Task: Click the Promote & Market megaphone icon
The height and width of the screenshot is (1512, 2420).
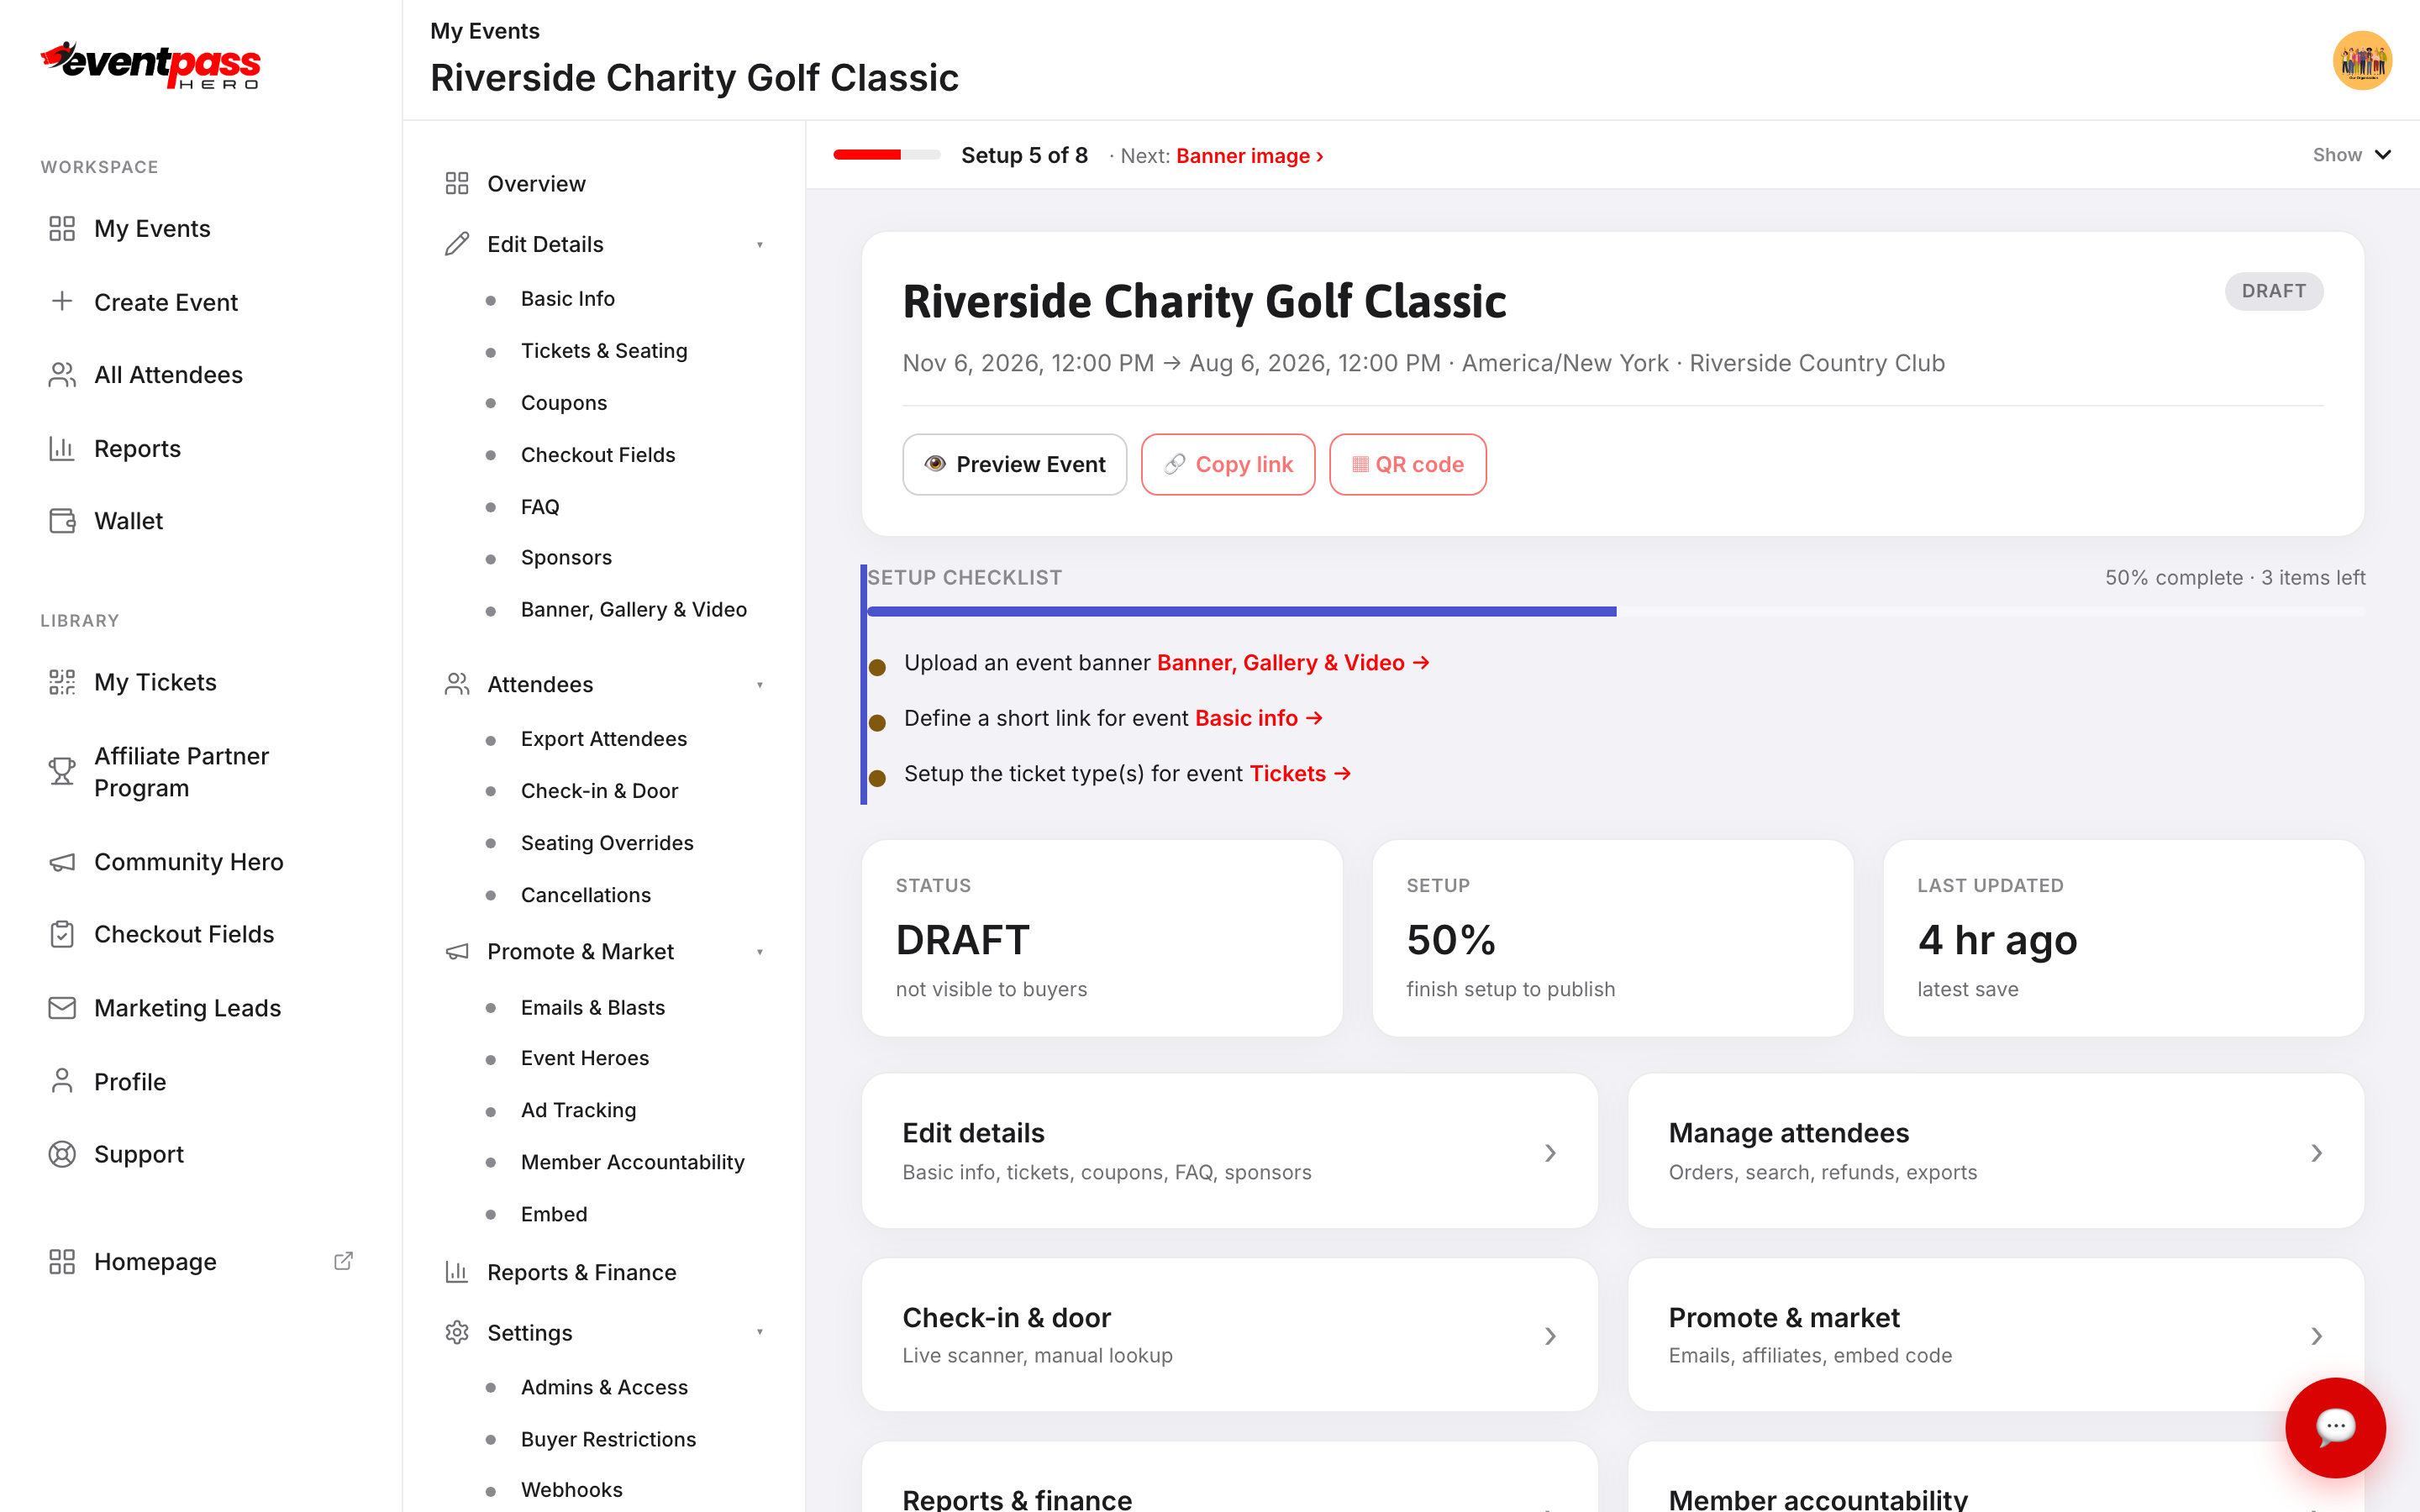Action: pyautogui.click(x=457, y=952)
